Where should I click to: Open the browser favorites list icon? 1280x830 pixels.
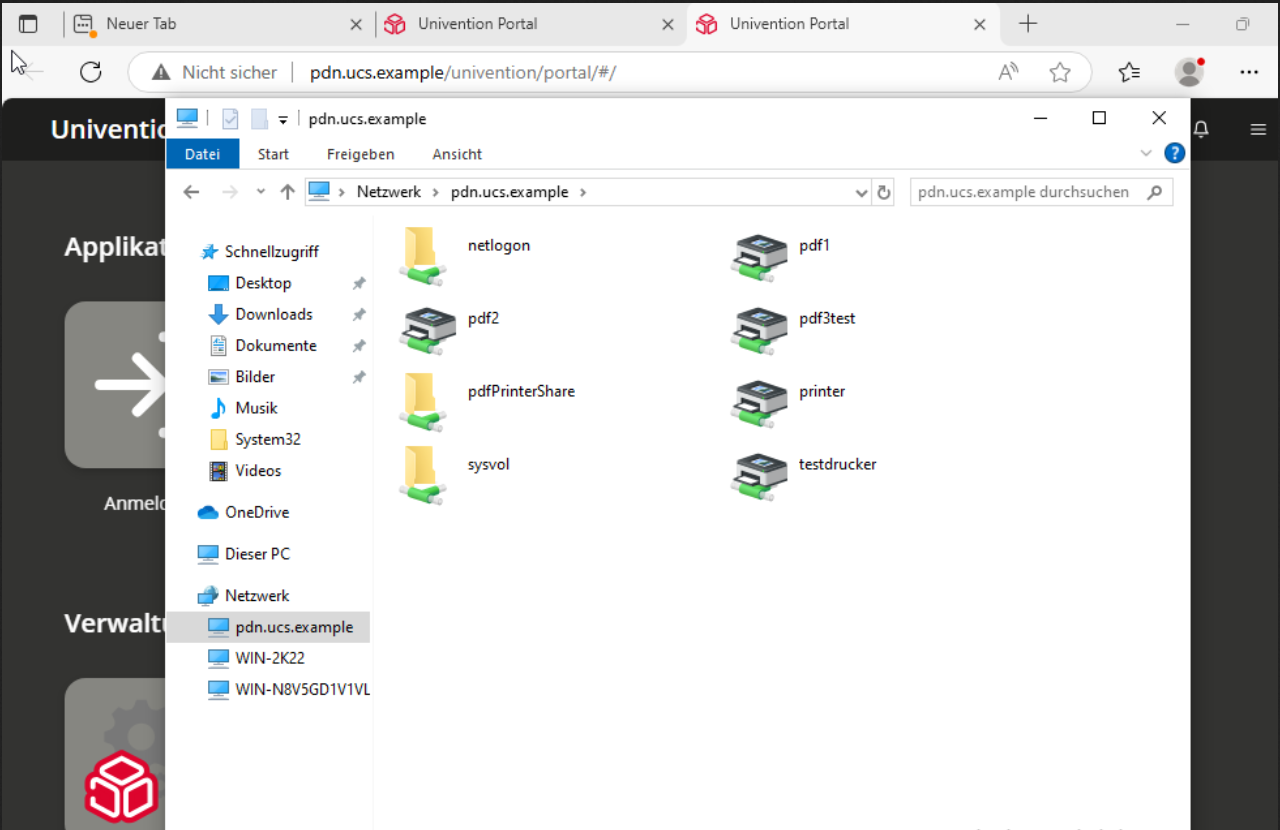1129,72
